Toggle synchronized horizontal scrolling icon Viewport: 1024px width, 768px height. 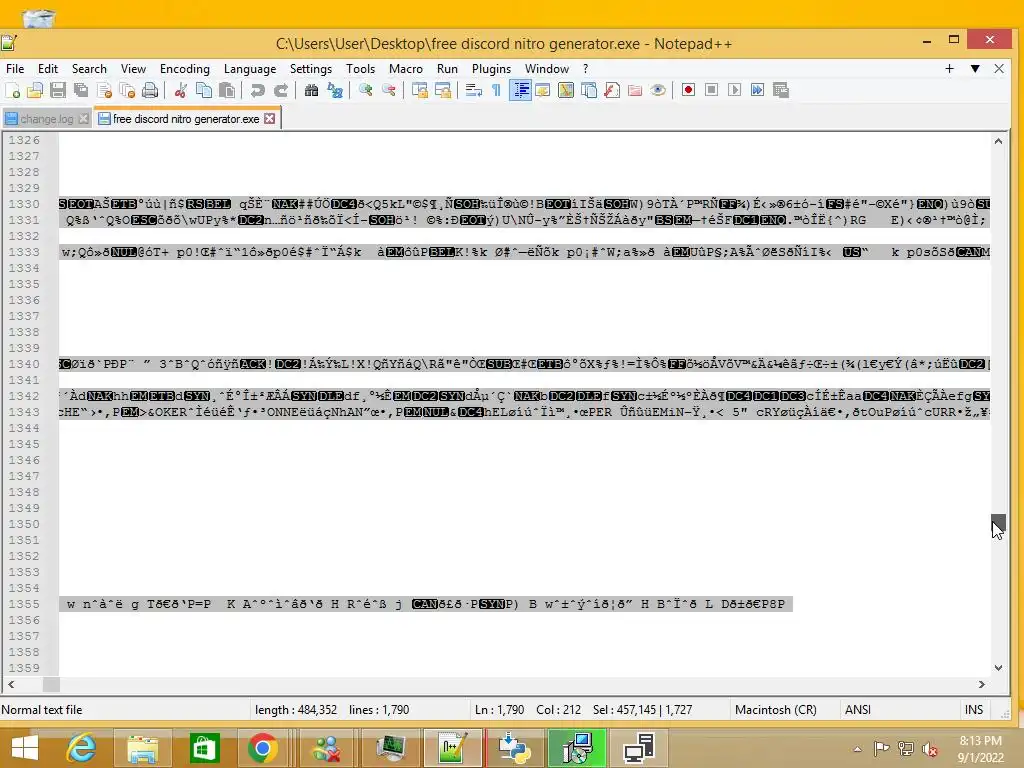[443, 90]
